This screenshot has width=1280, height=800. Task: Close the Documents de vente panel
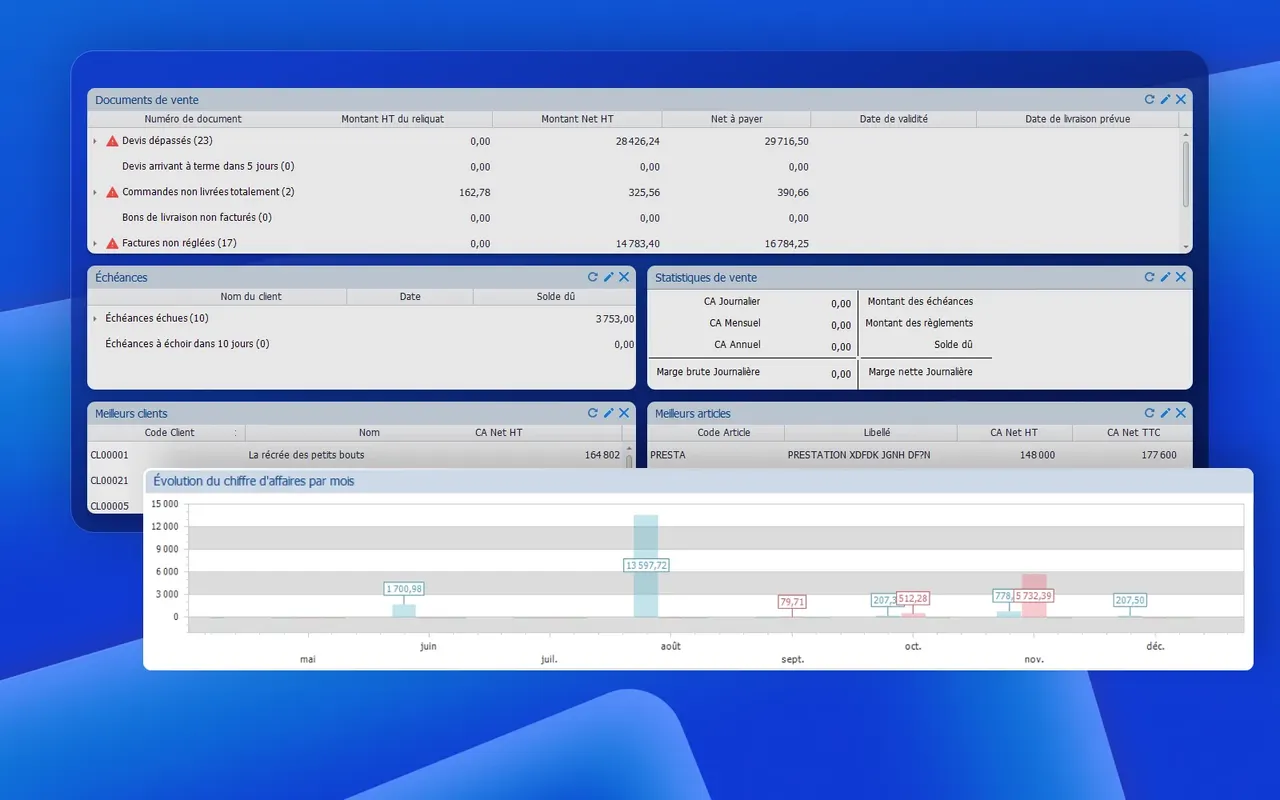click(x=1181, y=99)
